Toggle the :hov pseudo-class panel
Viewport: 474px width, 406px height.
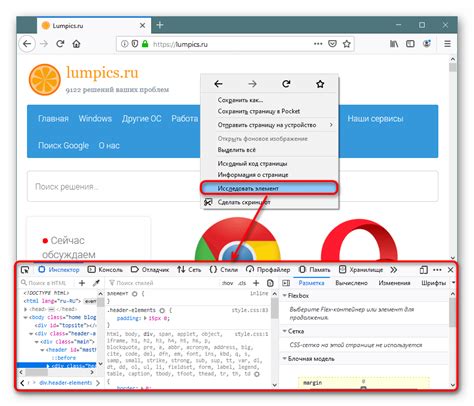[227, 283]
